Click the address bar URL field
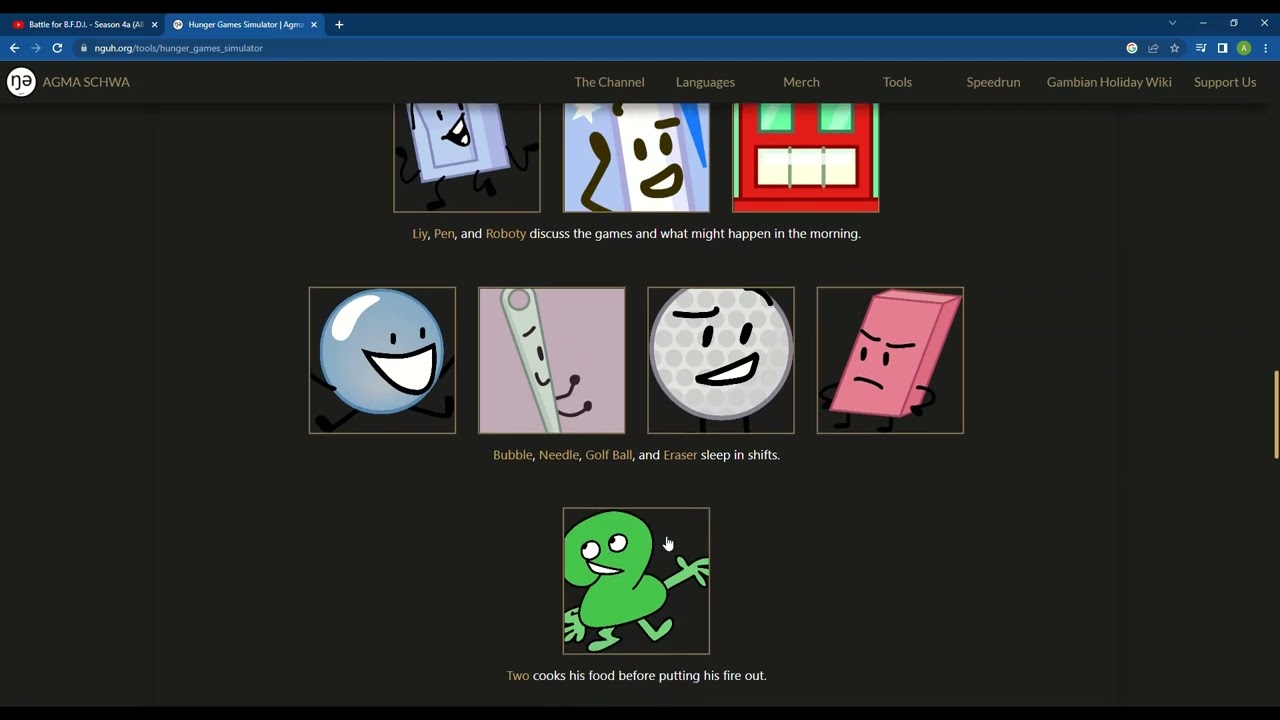The image size is (1280, 720). [600, 48]
